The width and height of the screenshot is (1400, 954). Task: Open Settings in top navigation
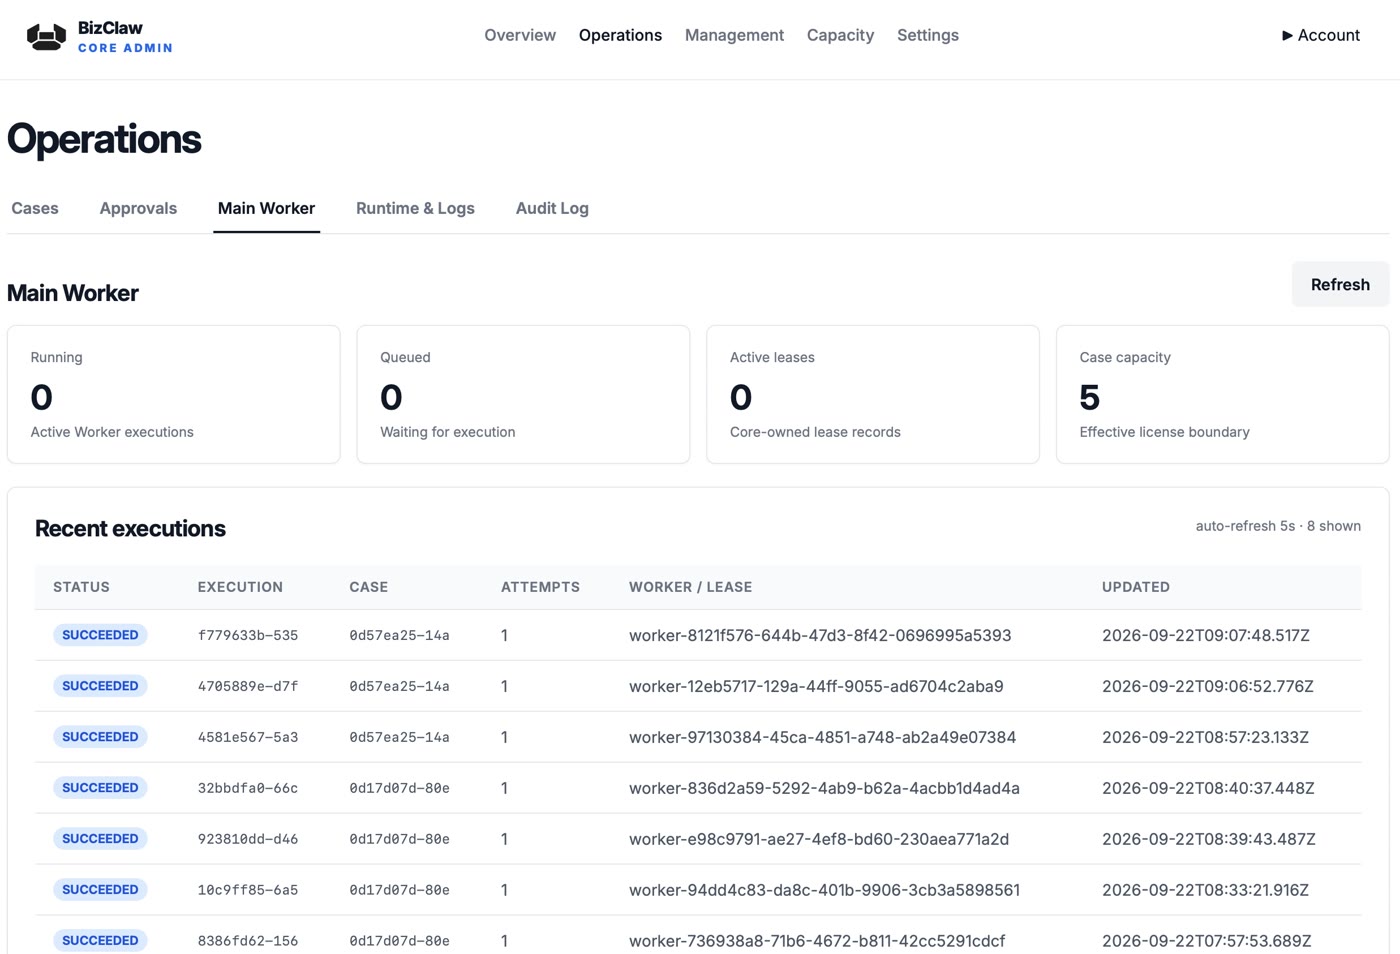[x=928, y=35]
